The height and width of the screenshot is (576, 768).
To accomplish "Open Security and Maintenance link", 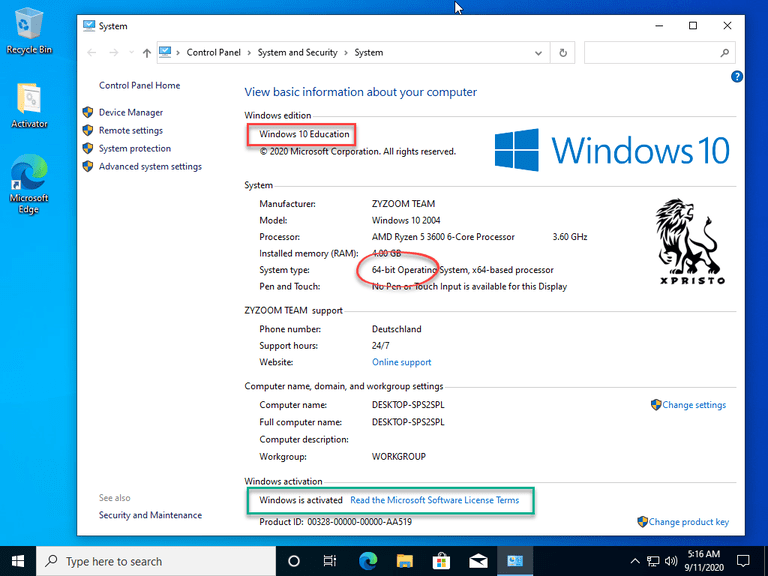I will tap(150, 515).
